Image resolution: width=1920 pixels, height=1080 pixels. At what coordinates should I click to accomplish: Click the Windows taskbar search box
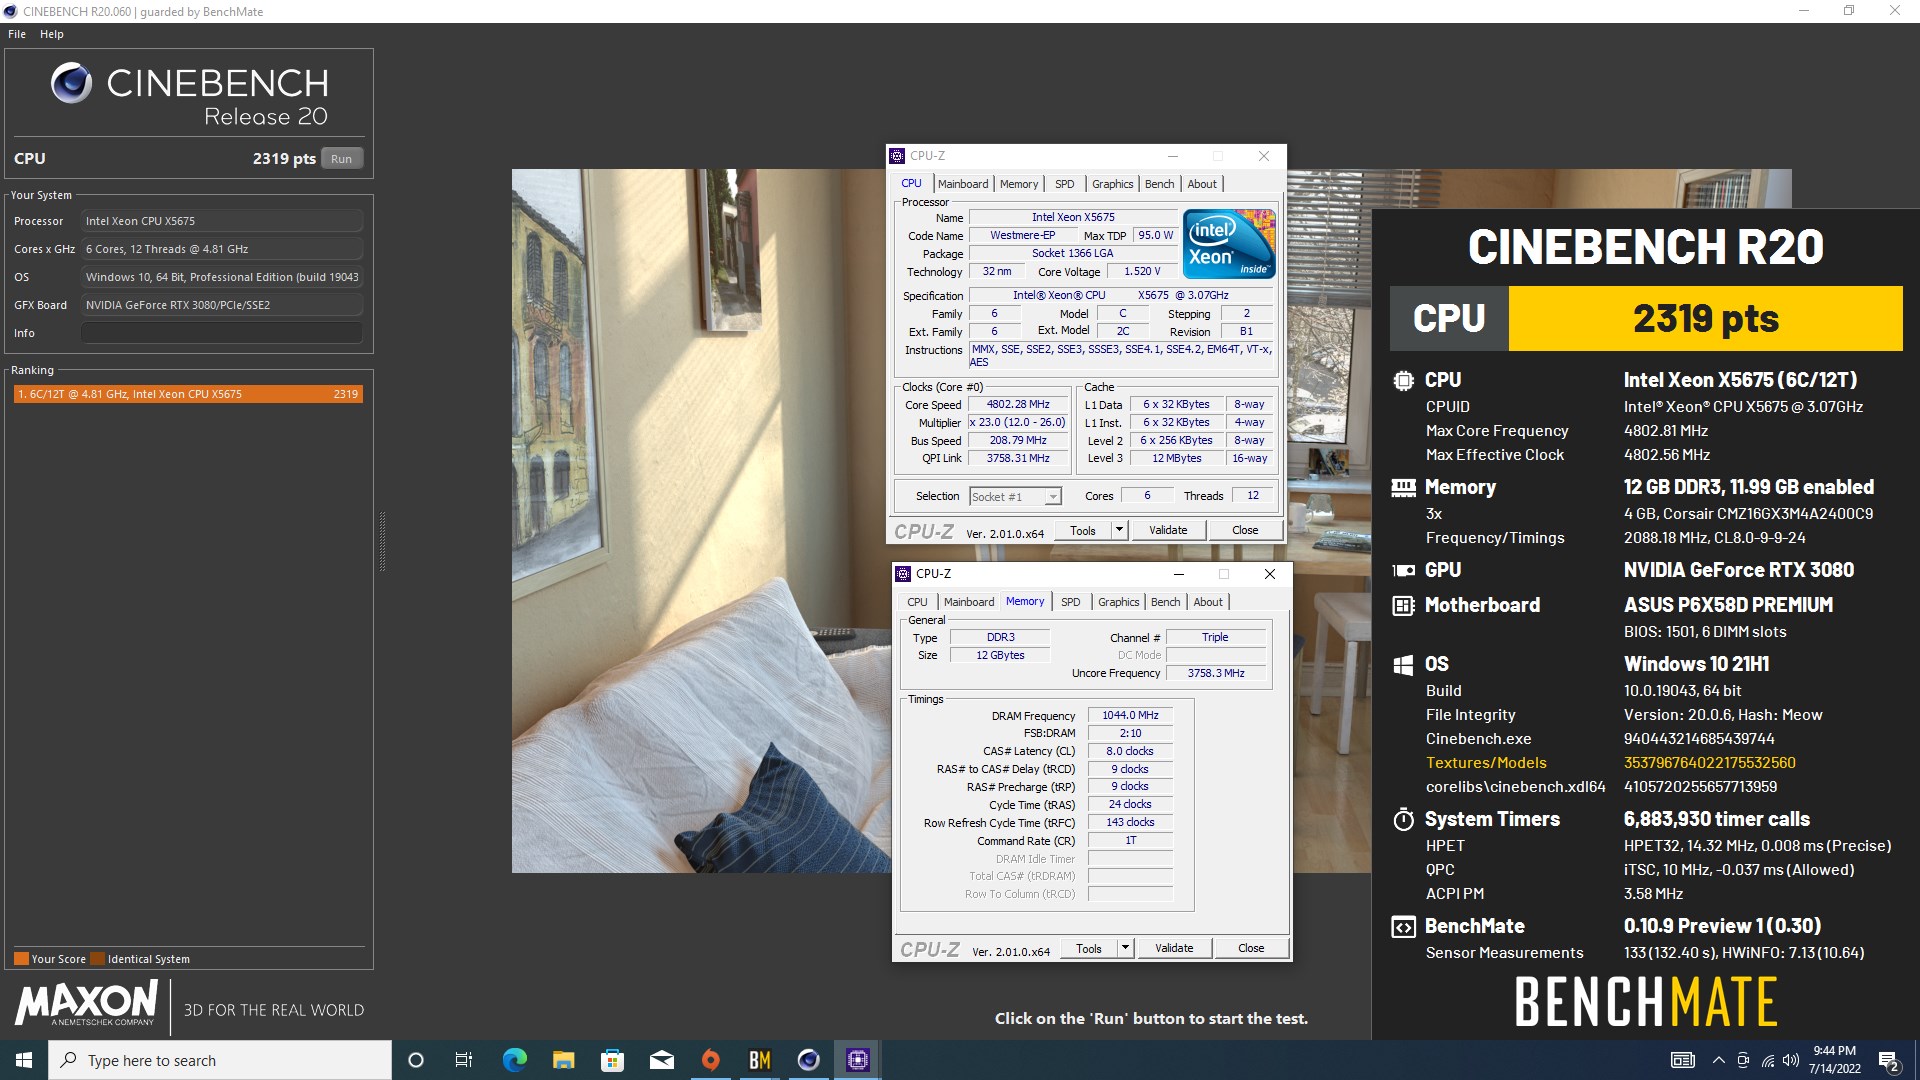(x=220, y=1060)
